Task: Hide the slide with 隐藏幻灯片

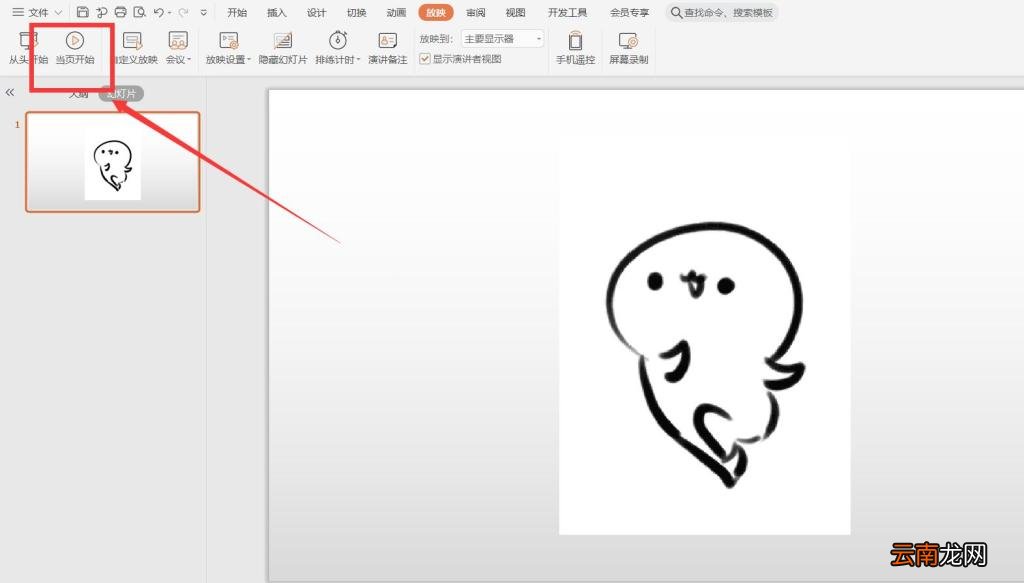Action: 283,48
